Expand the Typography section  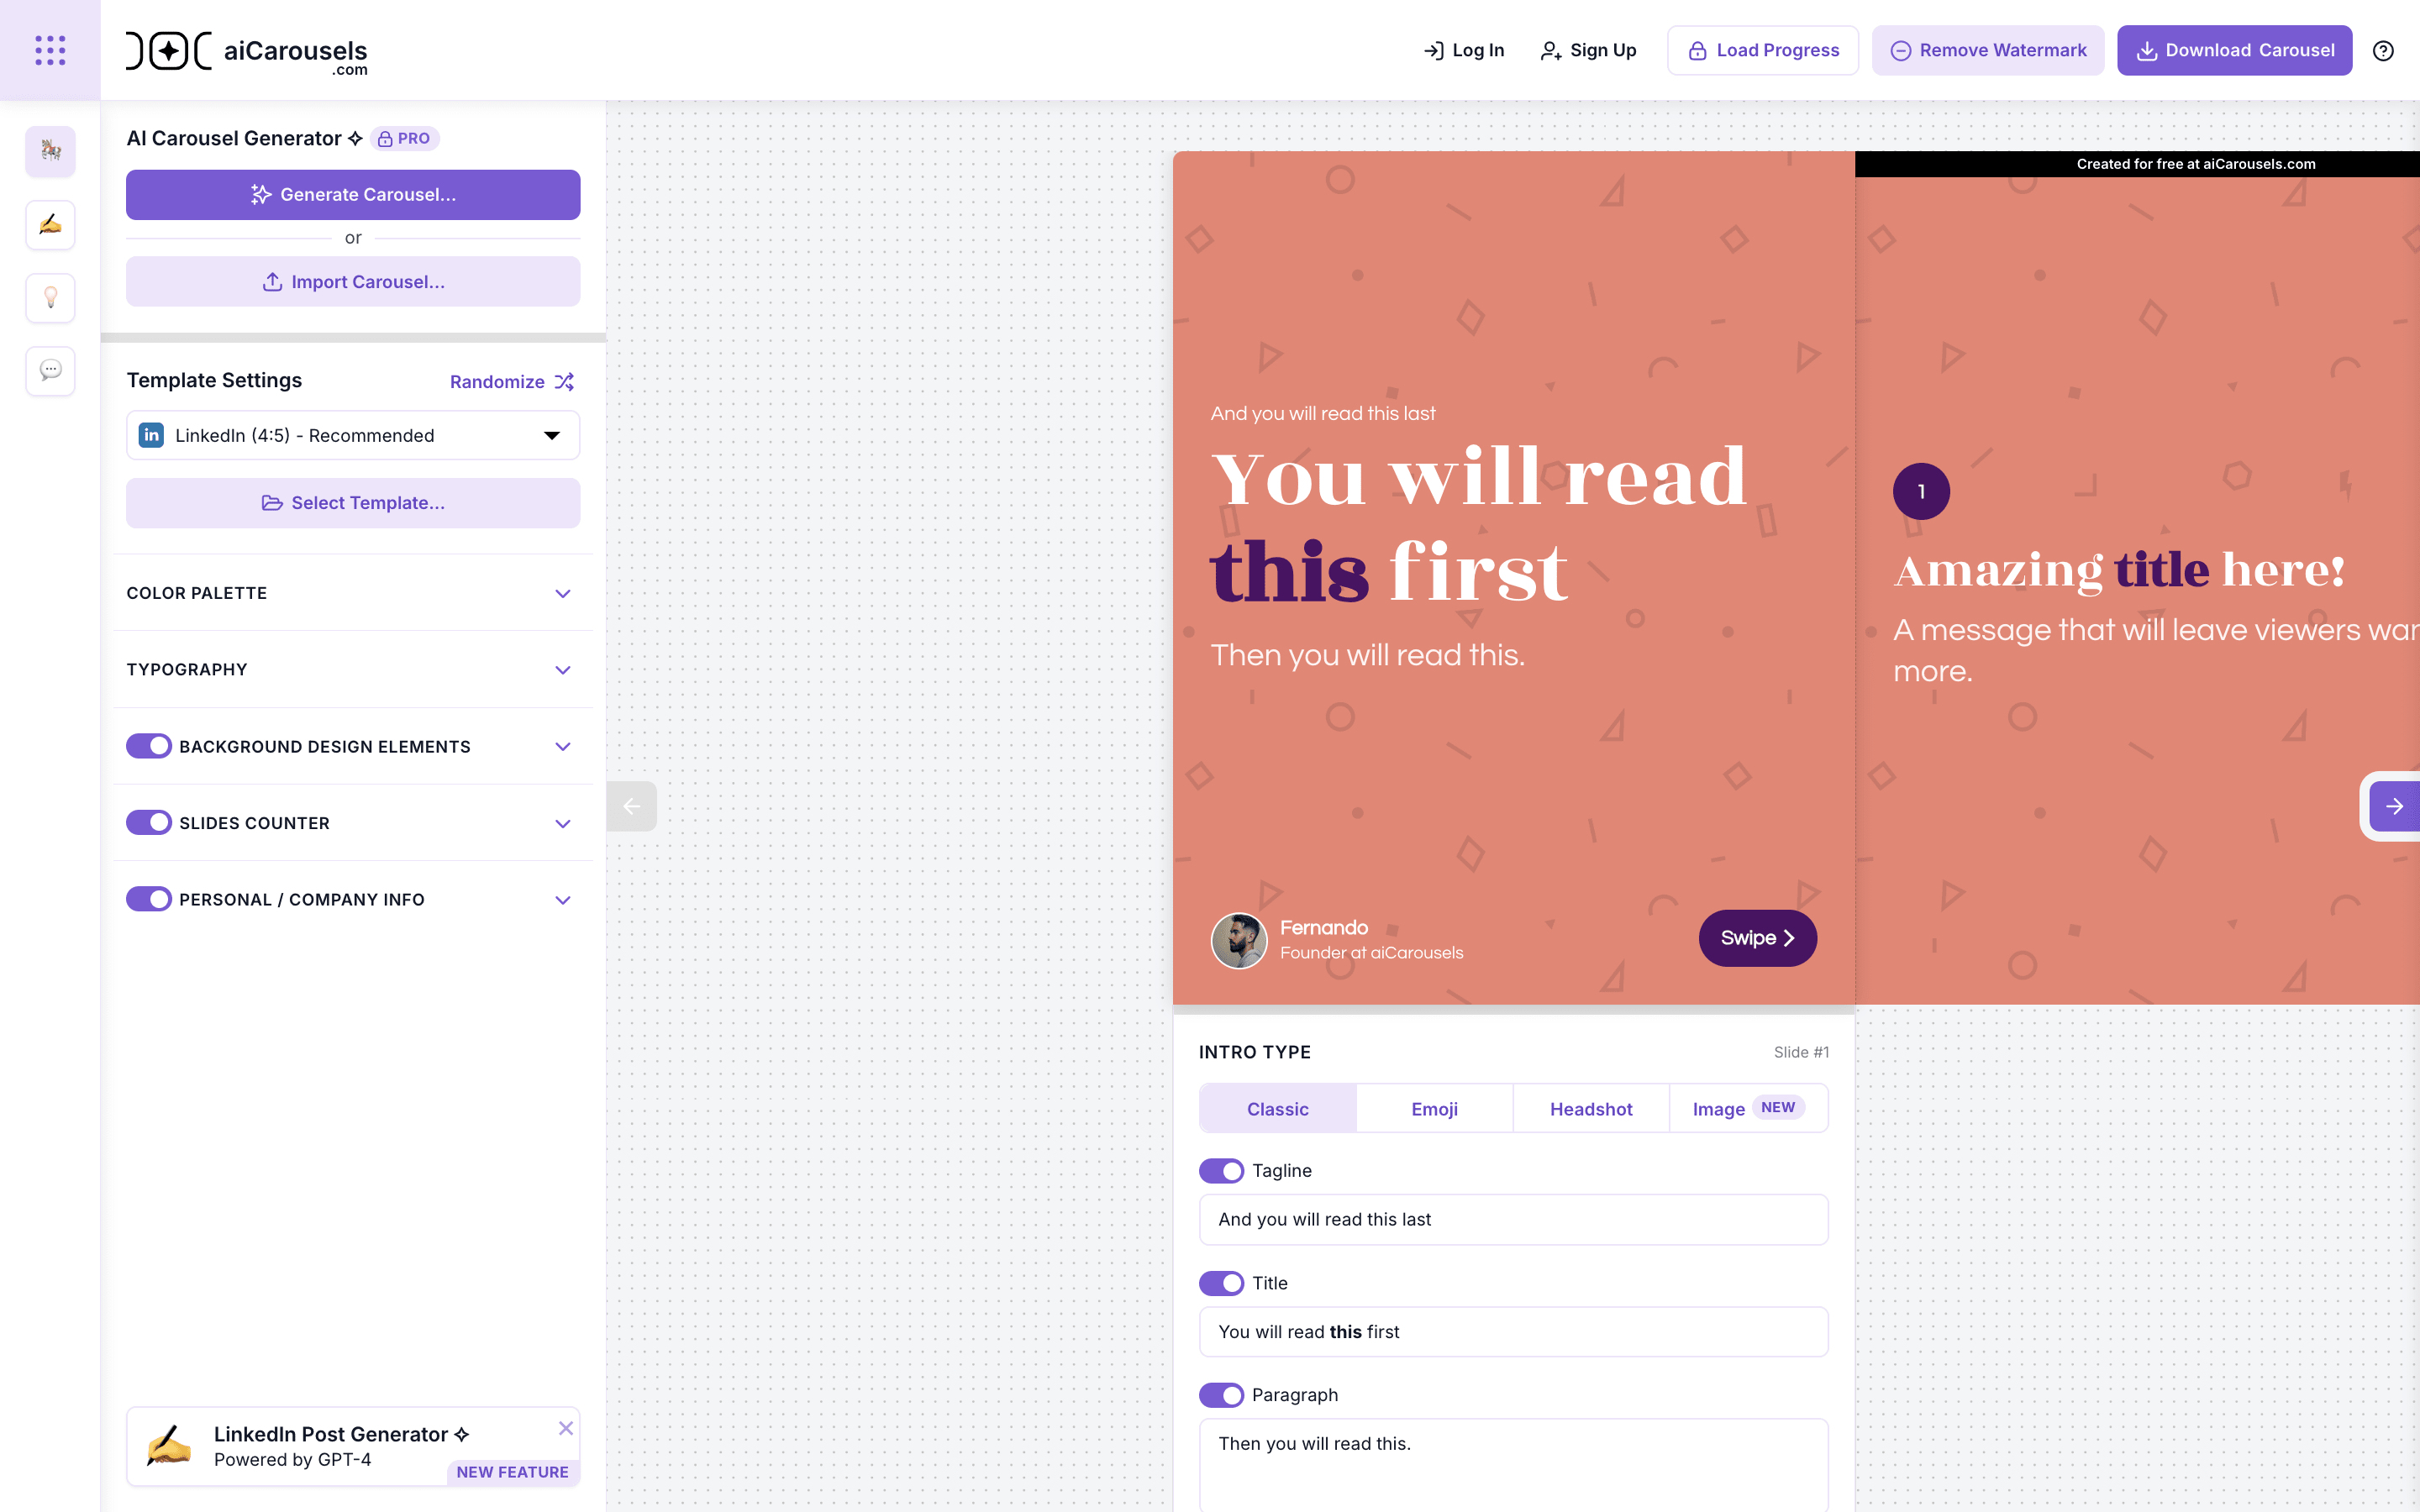coord(561,669)
